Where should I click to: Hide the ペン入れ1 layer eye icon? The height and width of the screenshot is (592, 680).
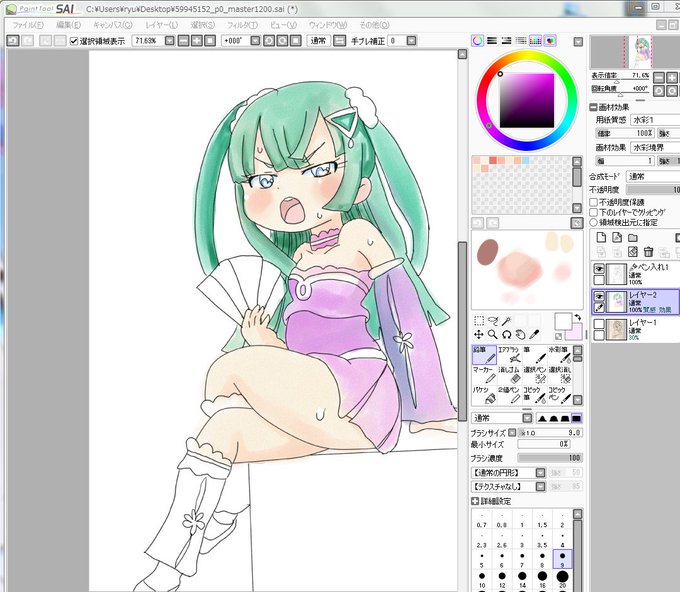click(x=599, y=269)
